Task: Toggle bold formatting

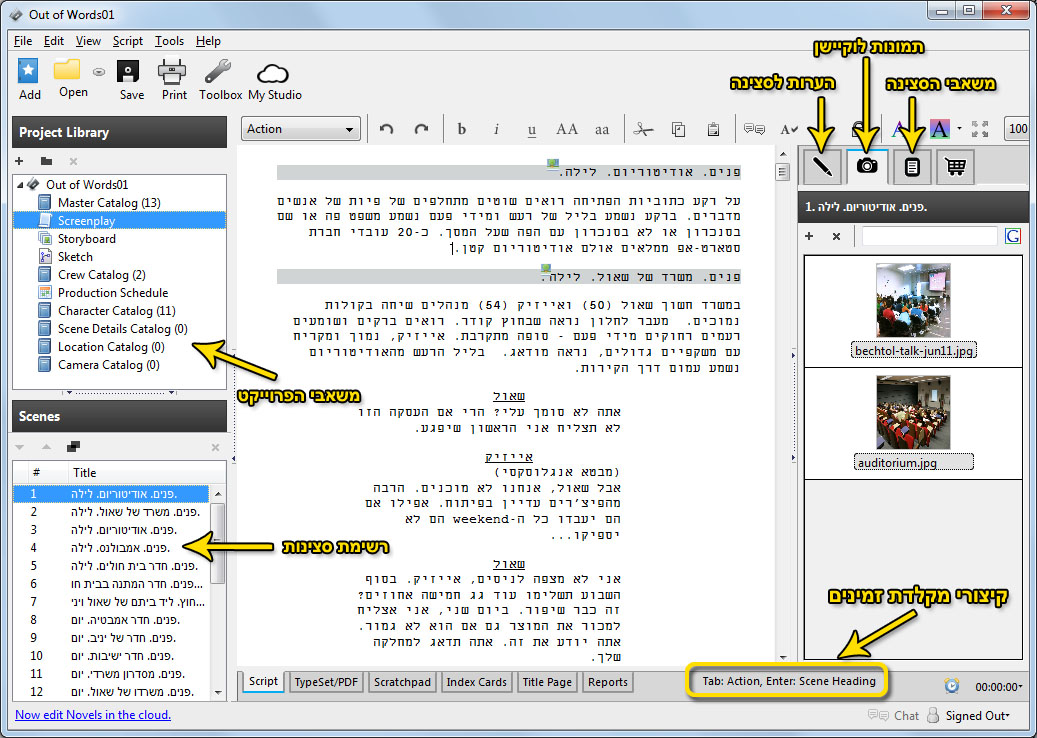Action: 462,129
